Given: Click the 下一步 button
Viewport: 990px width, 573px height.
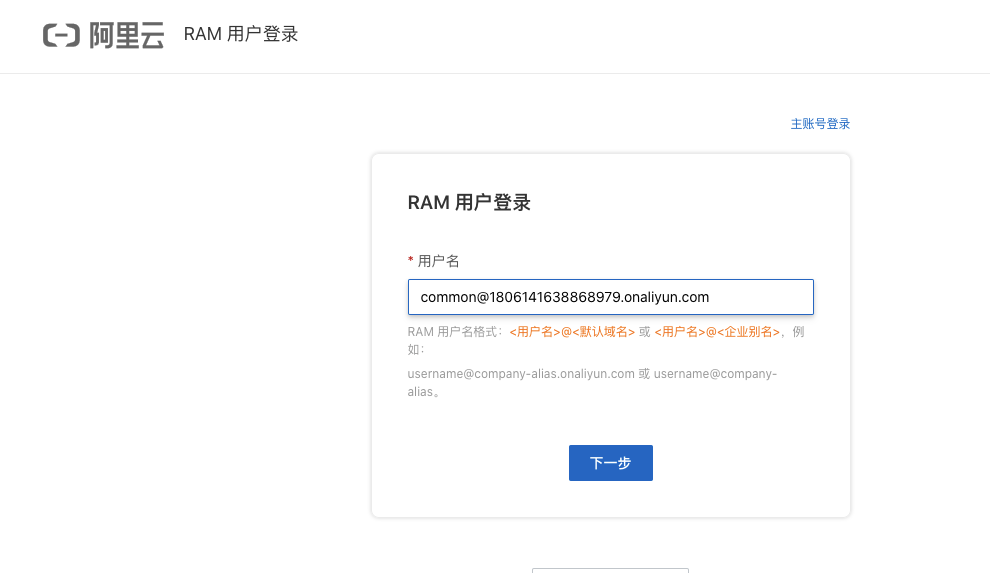Looking at the screenshot, I should coord(611,463).
